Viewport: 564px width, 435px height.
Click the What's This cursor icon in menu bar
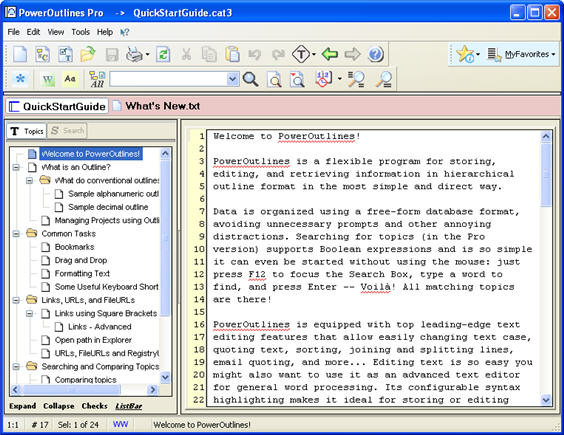(x=124, y=32)
